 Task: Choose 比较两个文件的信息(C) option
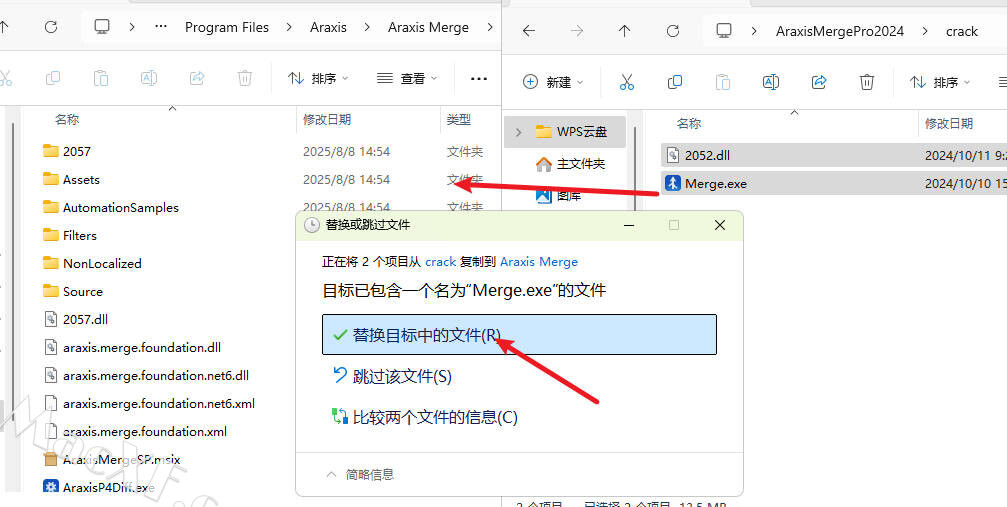point(424,417)
